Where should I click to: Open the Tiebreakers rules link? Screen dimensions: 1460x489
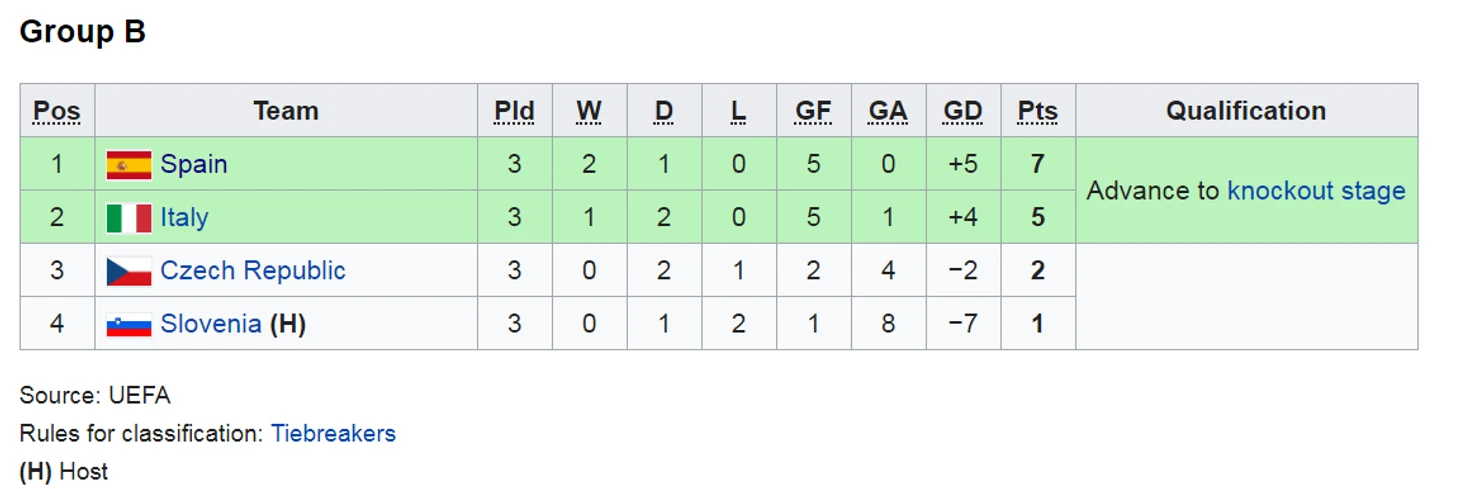333,433
